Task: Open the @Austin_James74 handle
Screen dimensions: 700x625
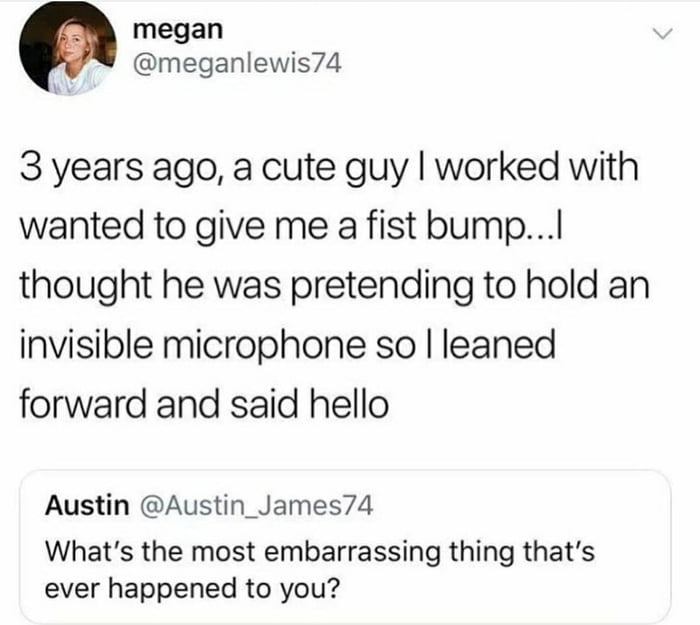Action: (257, 506)
